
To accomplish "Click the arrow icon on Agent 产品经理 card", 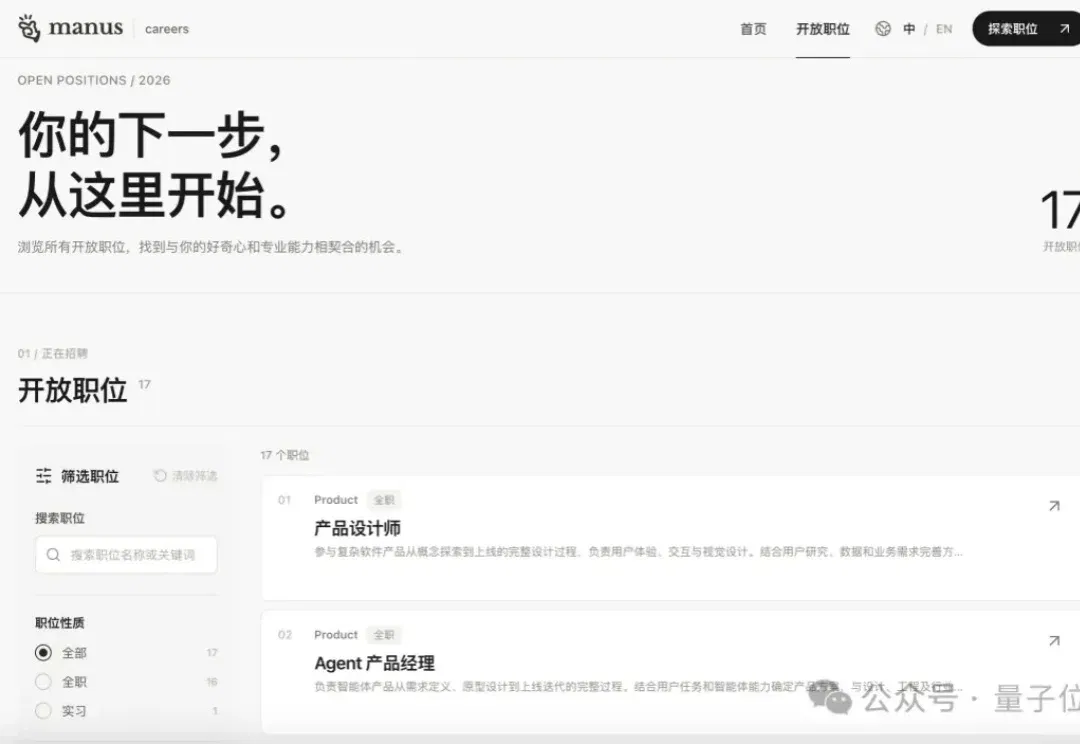I will point(1054,641).
